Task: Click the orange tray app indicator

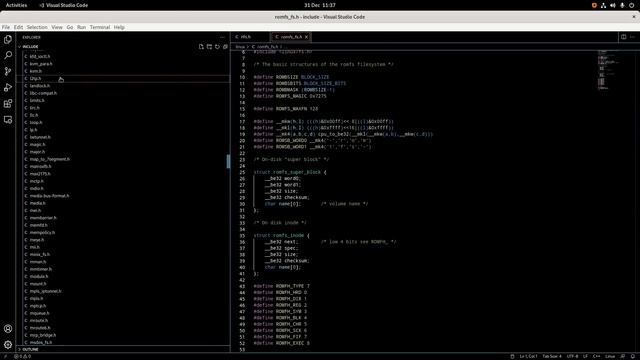Action: point(594,5)
